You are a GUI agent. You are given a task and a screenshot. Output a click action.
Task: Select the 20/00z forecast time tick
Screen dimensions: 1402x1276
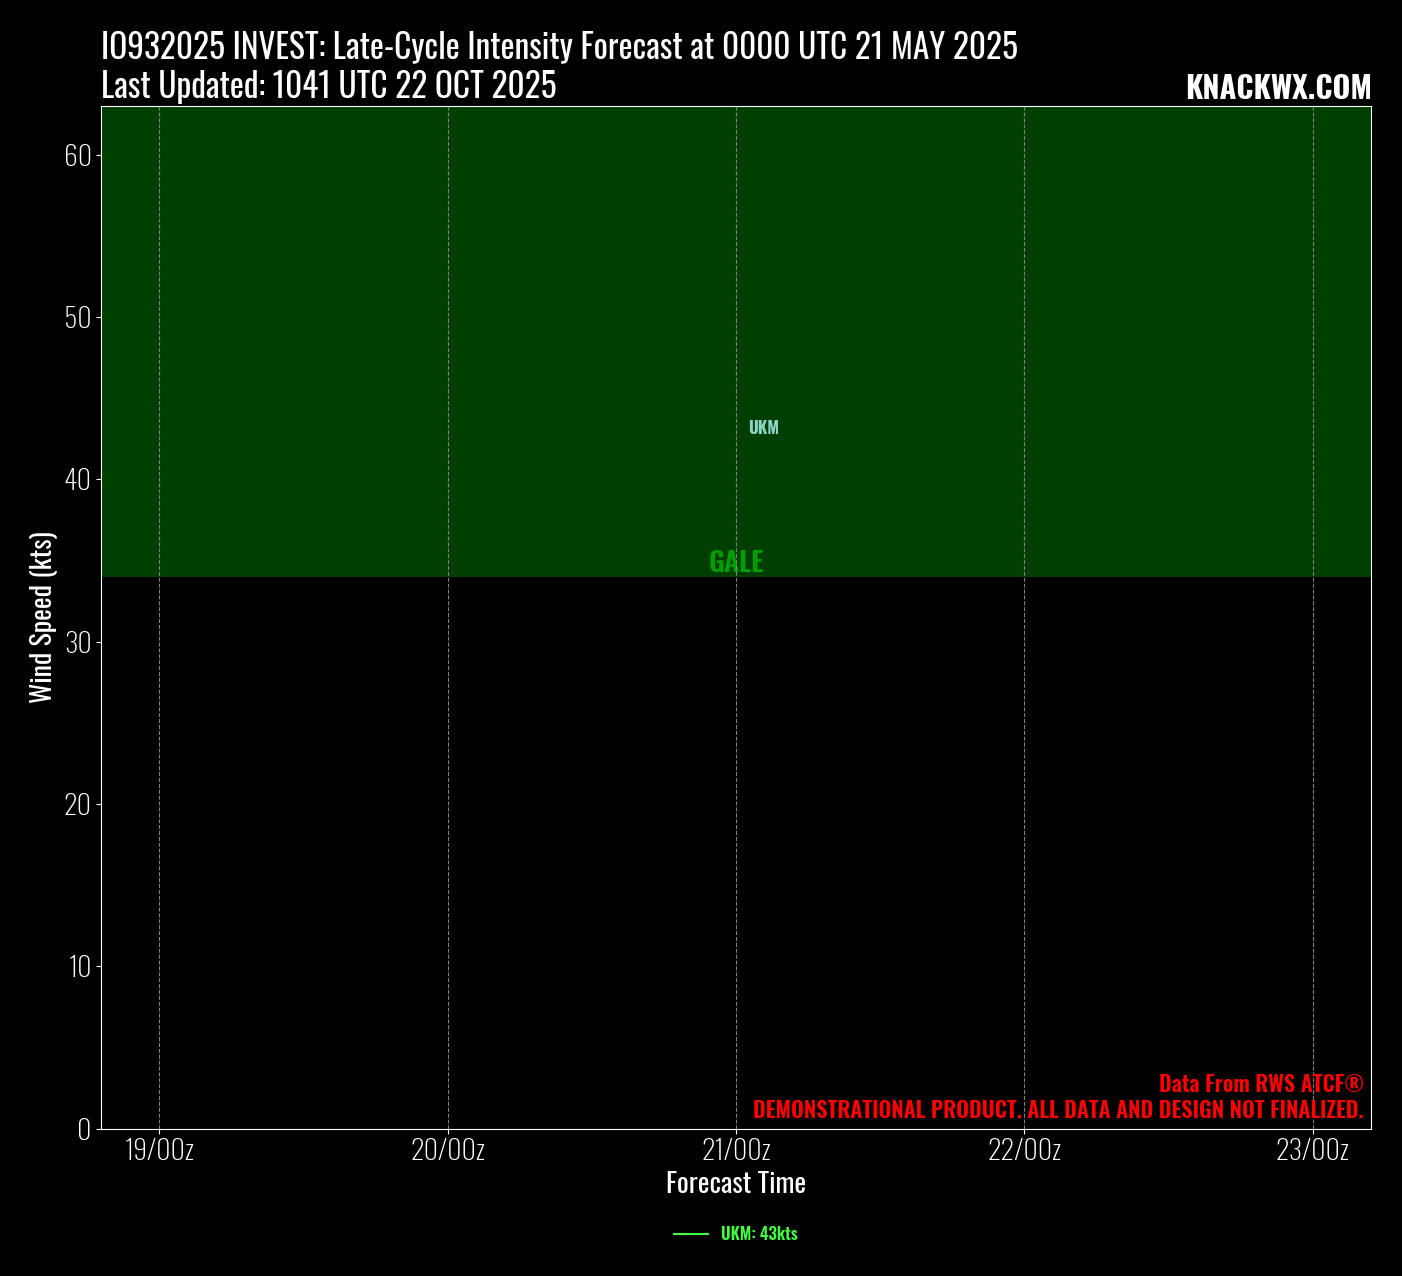(448, 1151)
